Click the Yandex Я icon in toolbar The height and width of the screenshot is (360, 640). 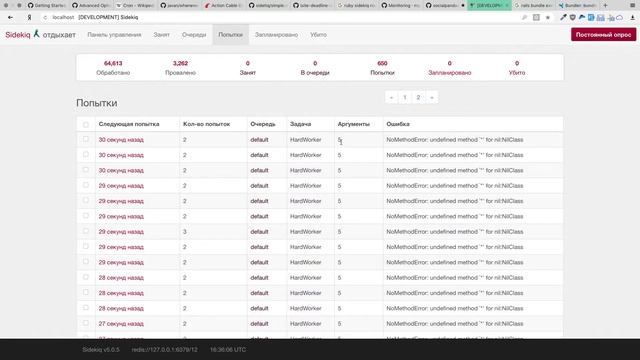point(29,18)
